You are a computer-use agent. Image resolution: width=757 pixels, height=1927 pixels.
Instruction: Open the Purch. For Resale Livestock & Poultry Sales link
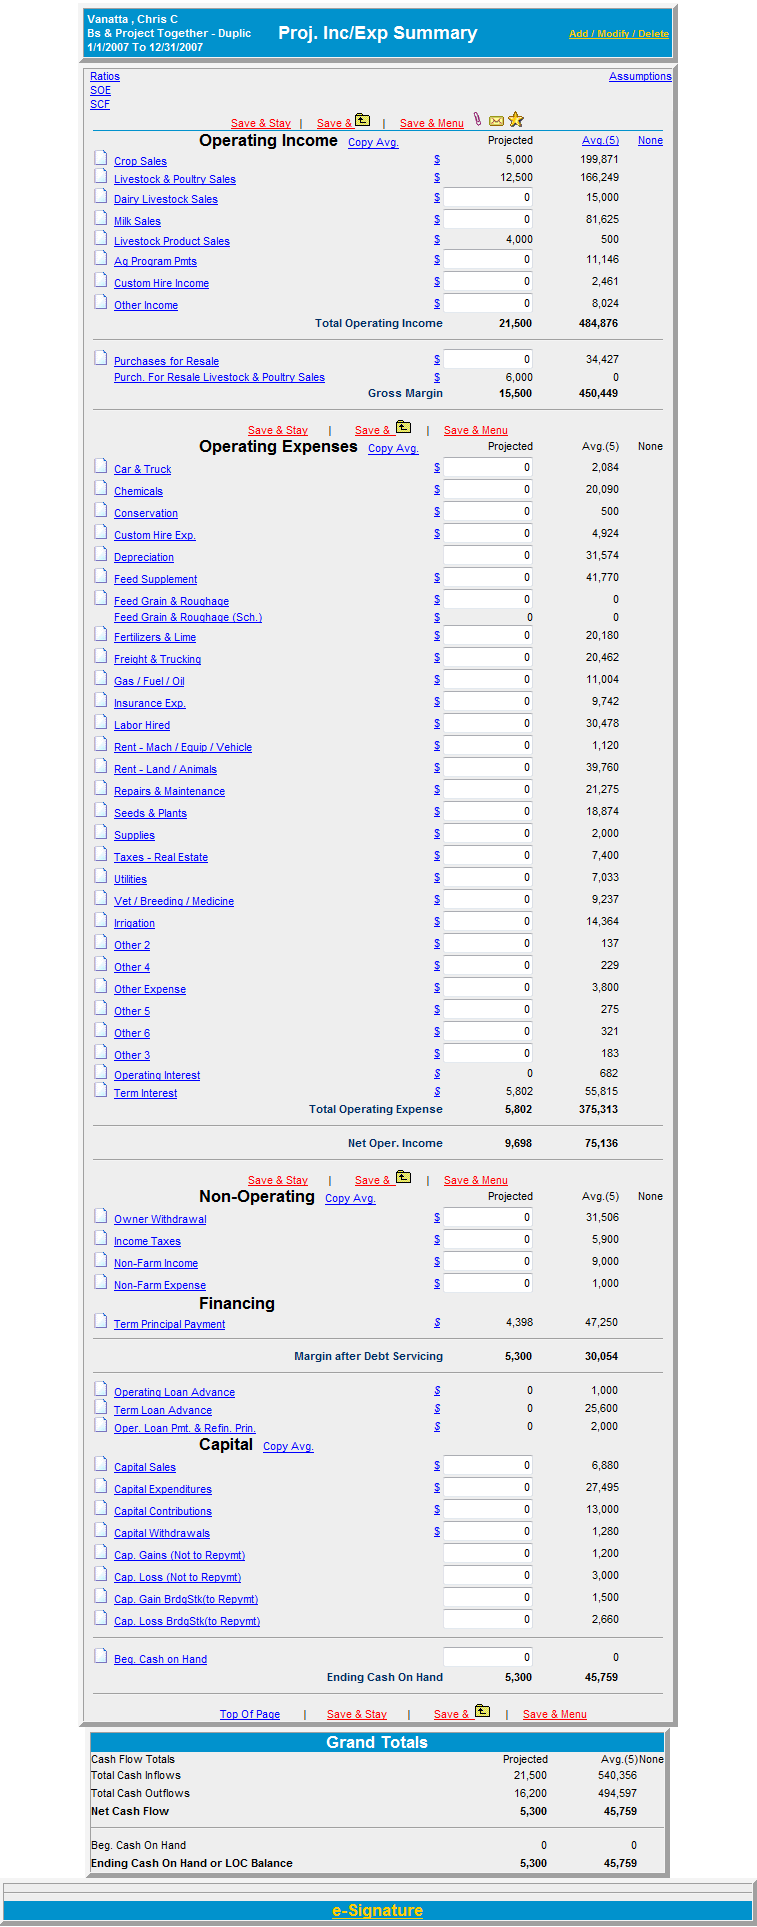(219, 378)
